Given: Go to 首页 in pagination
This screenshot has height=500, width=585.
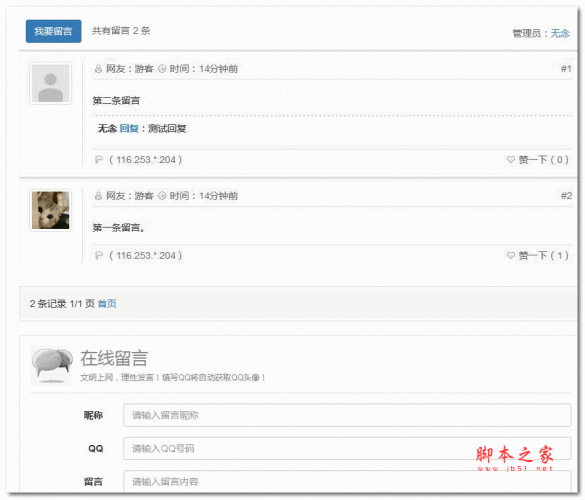Looking at the screenshot, I should click(x=107, y=304).
